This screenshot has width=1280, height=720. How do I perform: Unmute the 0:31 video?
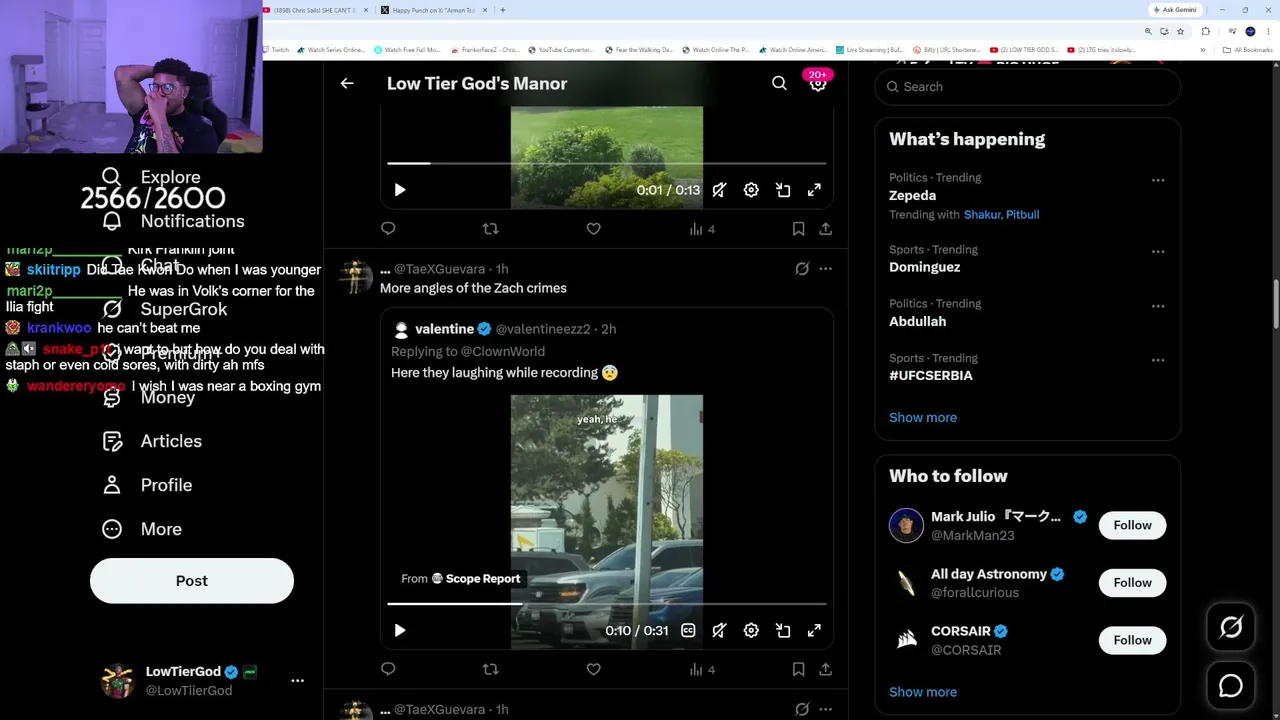pyautogui.click(x=719, y=631)
